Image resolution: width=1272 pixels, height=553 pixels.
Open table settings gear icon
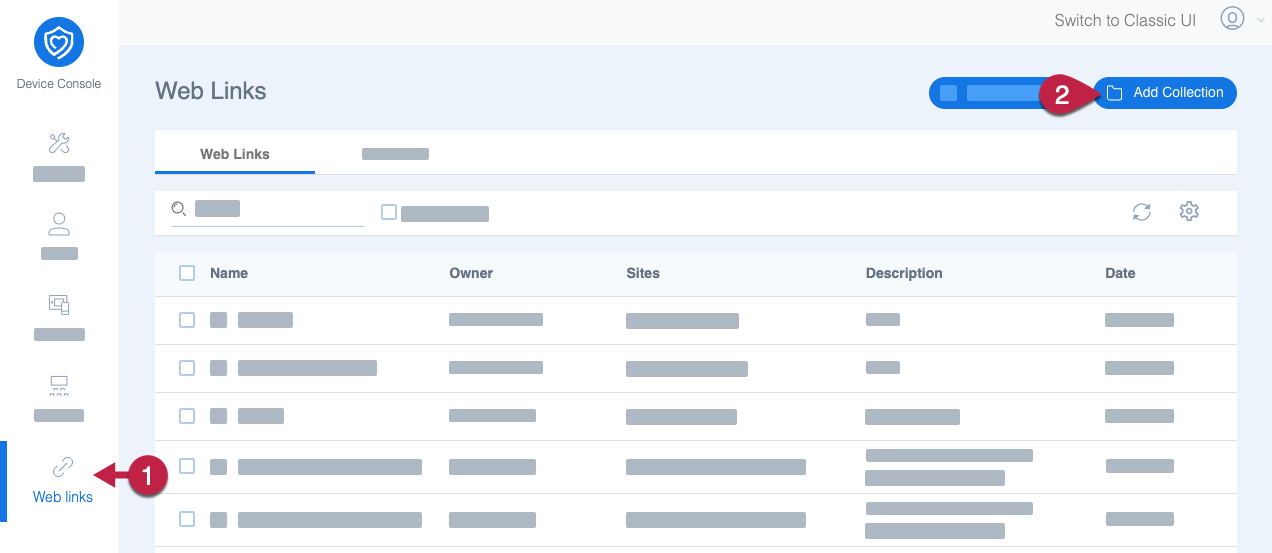[x=1189, y=211]
